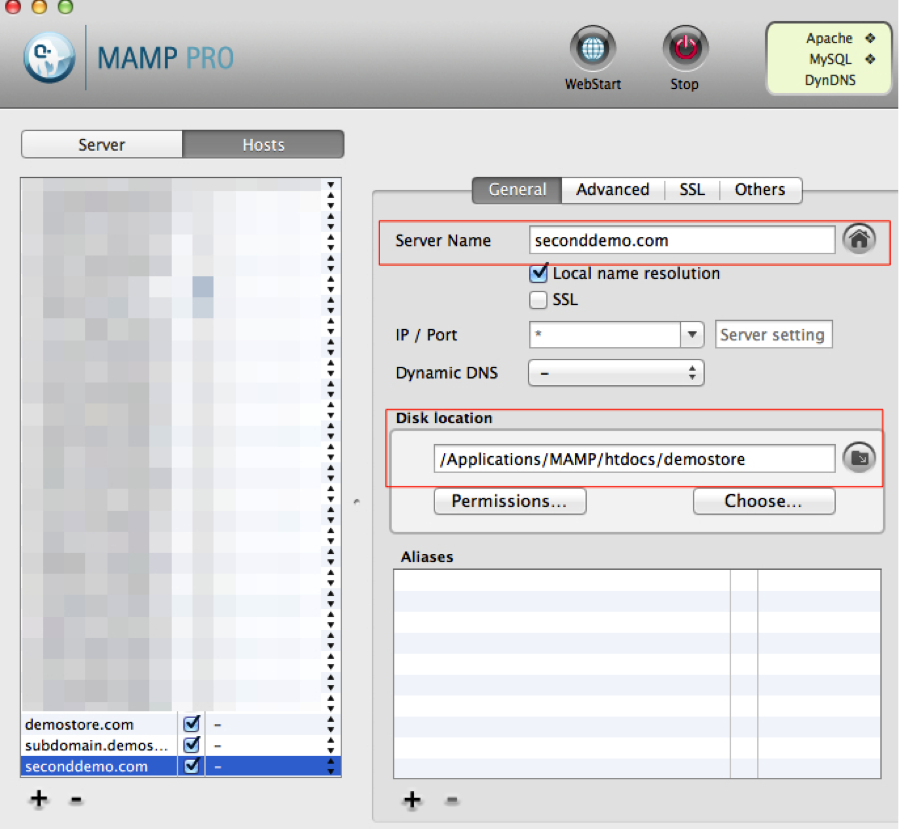The image size is (899, 830).
Task: Remove selected host with minus icon
Action: (76, 799)
